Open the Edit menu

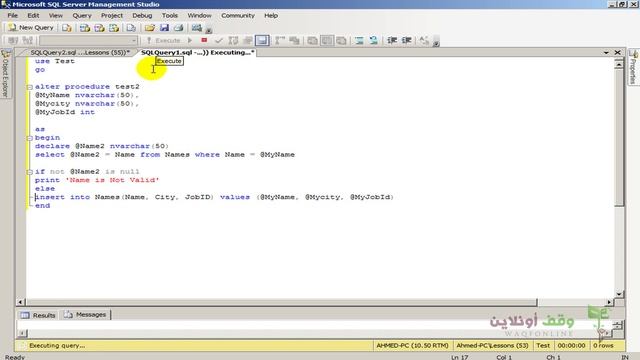click(33, 16)
